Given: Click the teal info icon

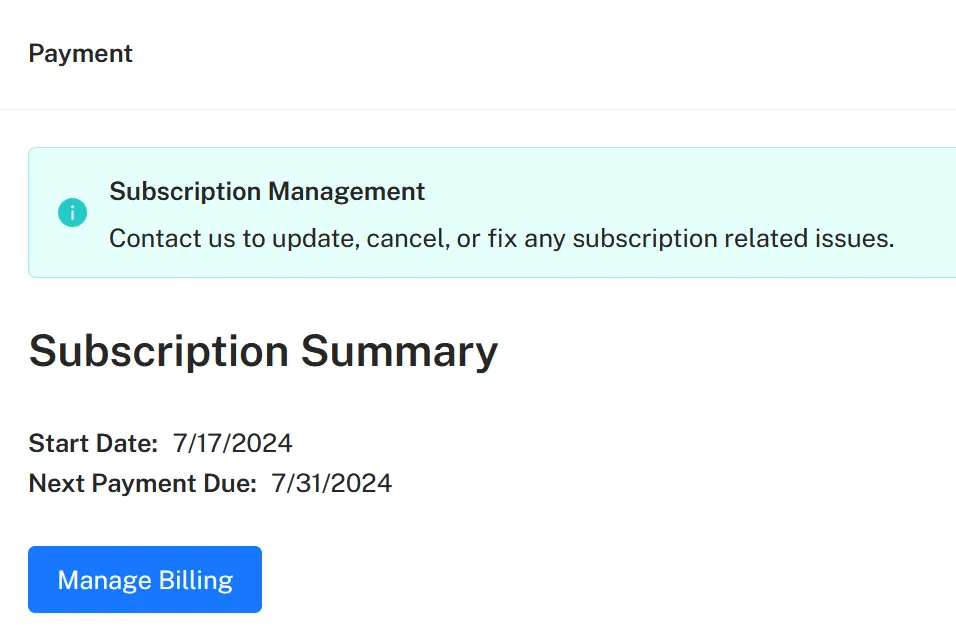Looking at the screenshot, I should 73,213.
